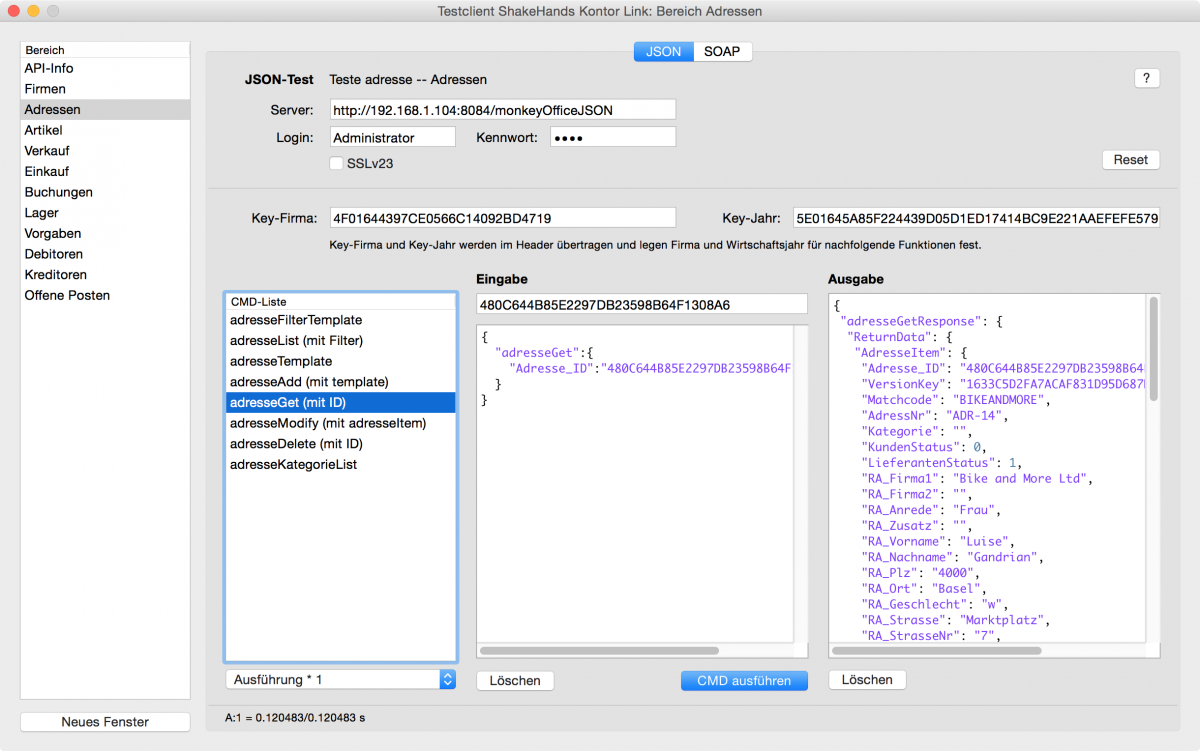The width and height of the screenshot is (1200, 751).
Task: Click the Reset button
Action: (1130, 159)
